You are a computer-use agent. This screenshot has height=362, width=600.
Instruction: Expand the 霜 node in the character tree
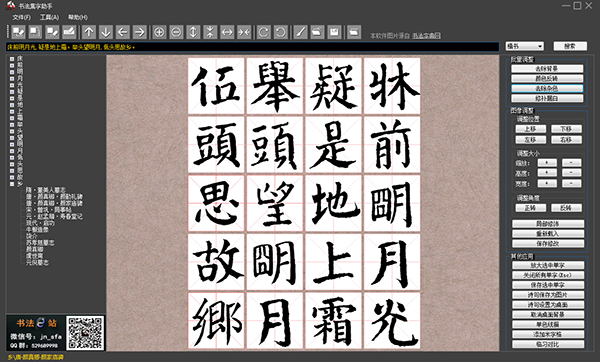12,118
